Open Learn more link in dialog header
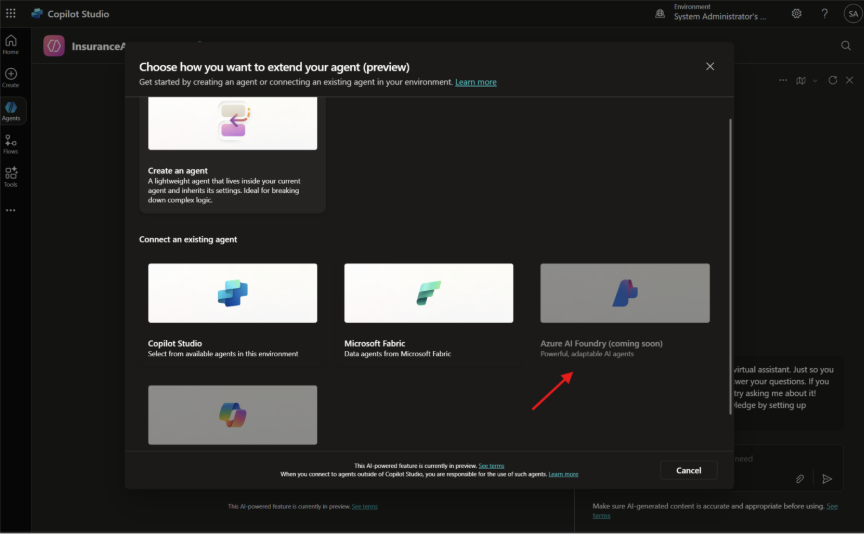The width and height of the screenshot is (864, 534). (476, 82)
